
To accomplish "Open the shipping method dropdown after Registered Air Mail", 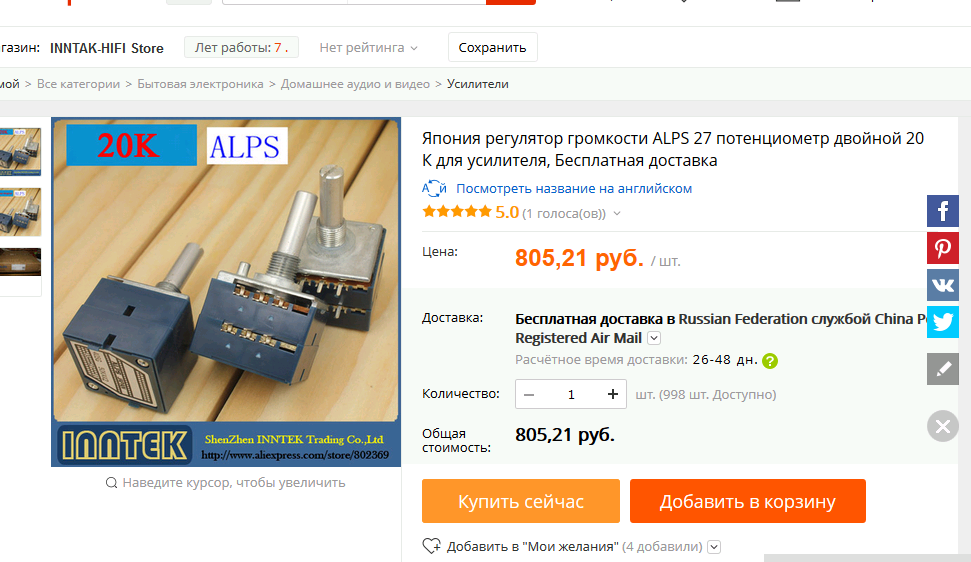I will pyautogui.click(x=654, y=338).
